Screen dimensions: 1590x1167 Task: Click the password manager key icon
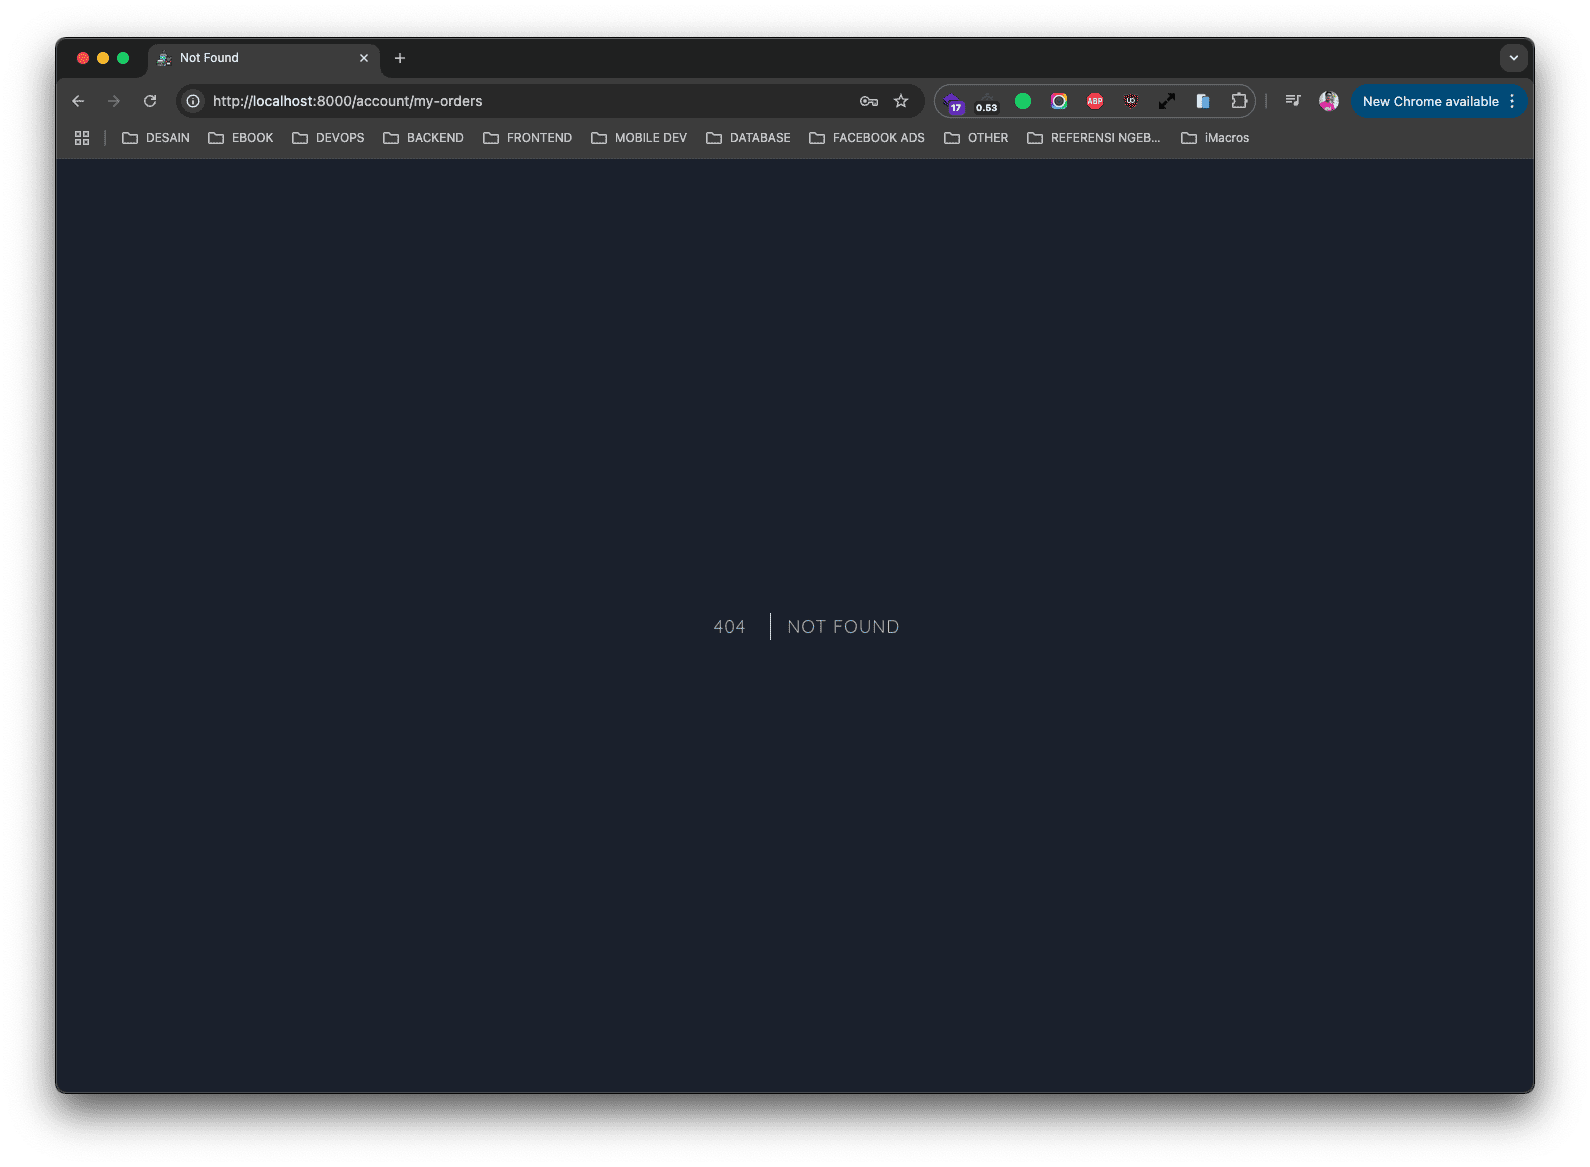point(868,101)
